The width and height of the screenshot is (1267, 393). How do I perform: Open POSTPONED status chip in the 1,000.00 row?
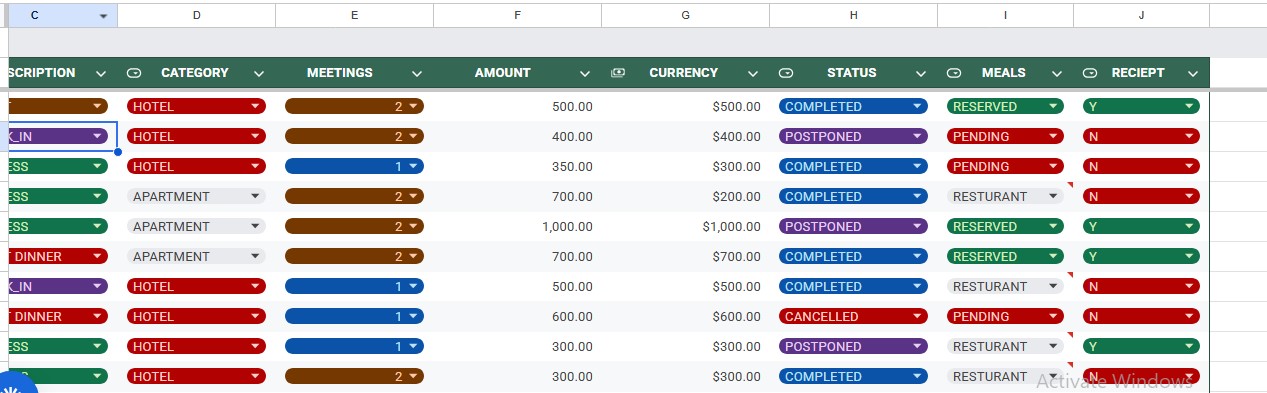tap(853, 226)
